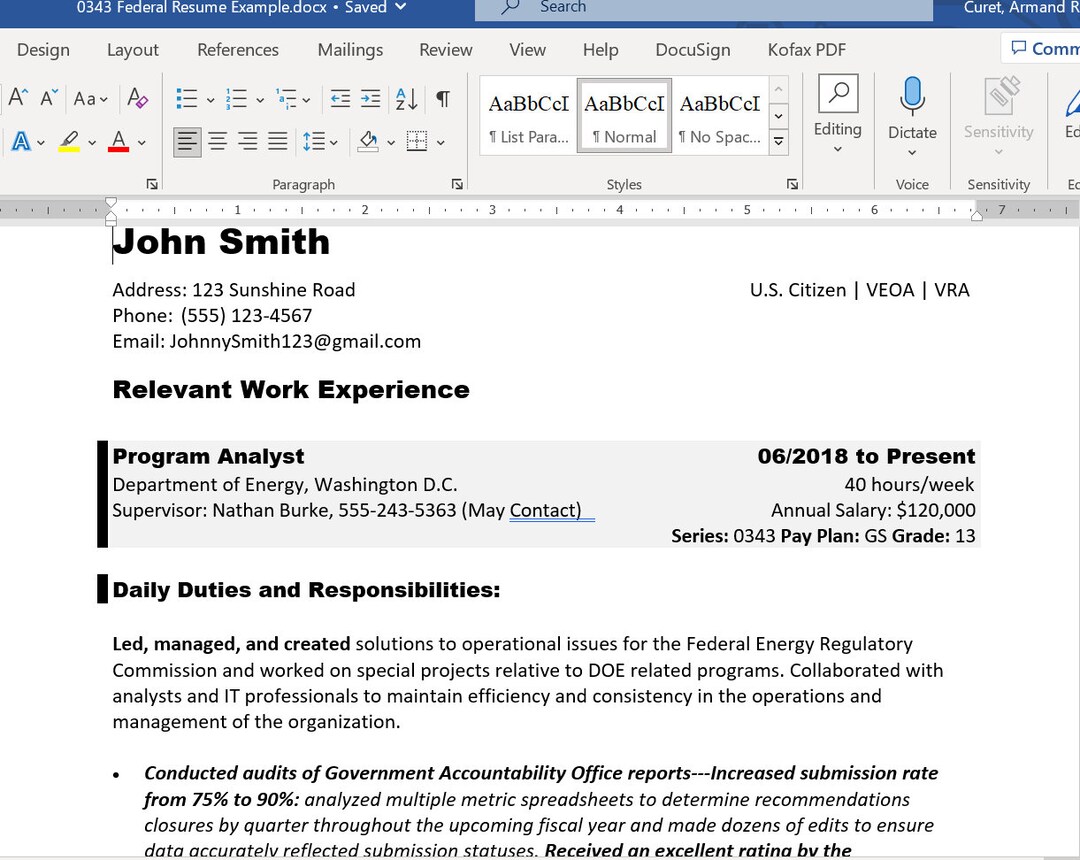The image size is (1080, 860).
Task: Open the DocuSign ribbon tab
Action: (x=692, y=50)
